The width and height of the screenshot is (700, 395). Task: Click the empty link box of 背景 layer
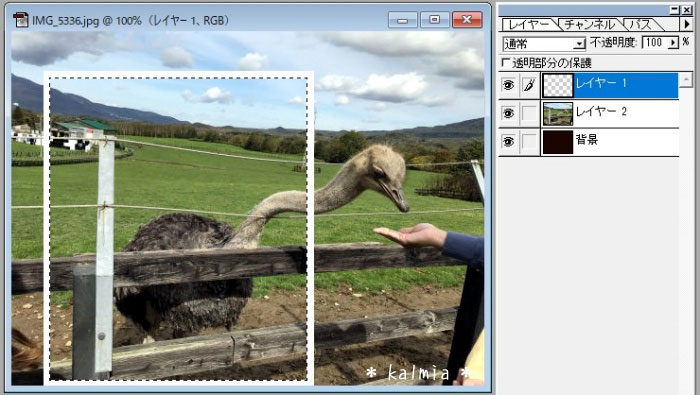529,141
